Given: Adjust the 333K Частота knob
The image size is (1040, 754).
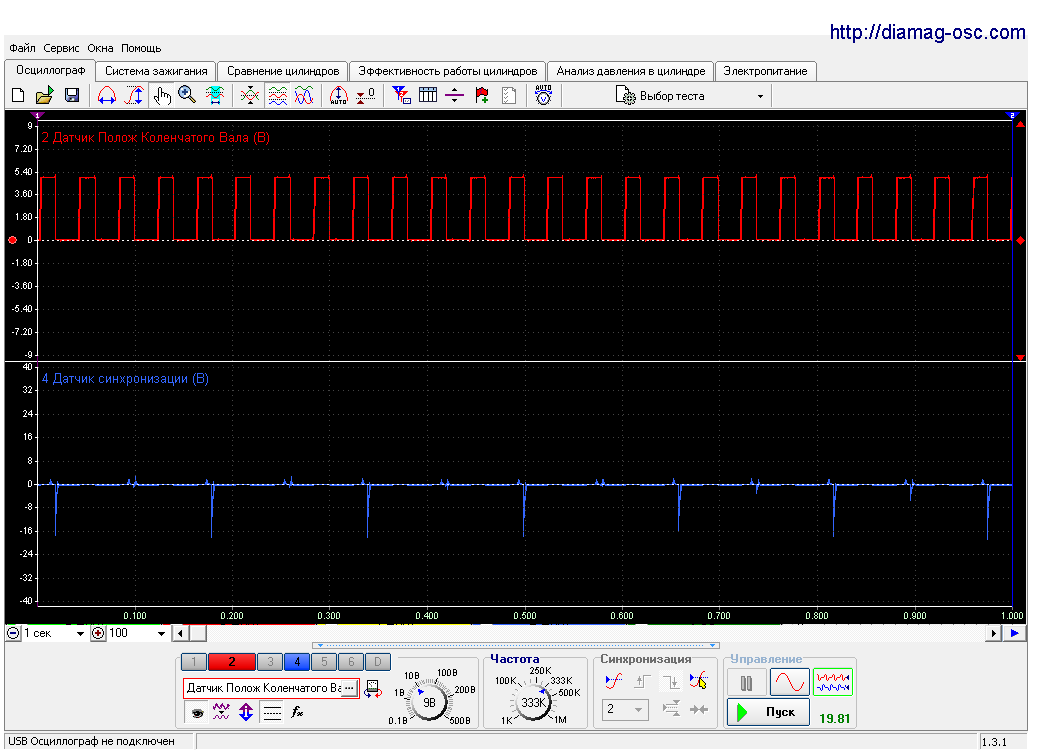Looking at the screenshot, I should (x=533, y=703).
